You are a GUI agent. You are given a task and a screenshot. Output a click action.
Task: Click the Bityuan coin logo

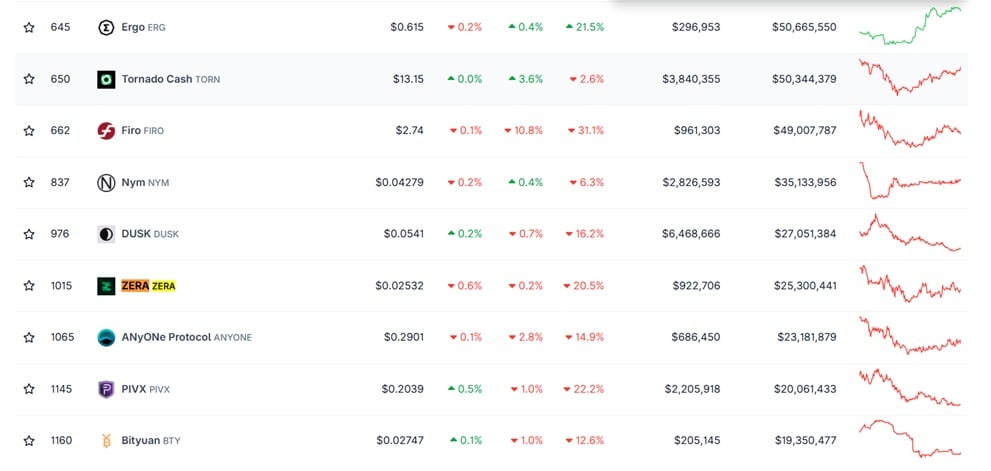point(106,441)
